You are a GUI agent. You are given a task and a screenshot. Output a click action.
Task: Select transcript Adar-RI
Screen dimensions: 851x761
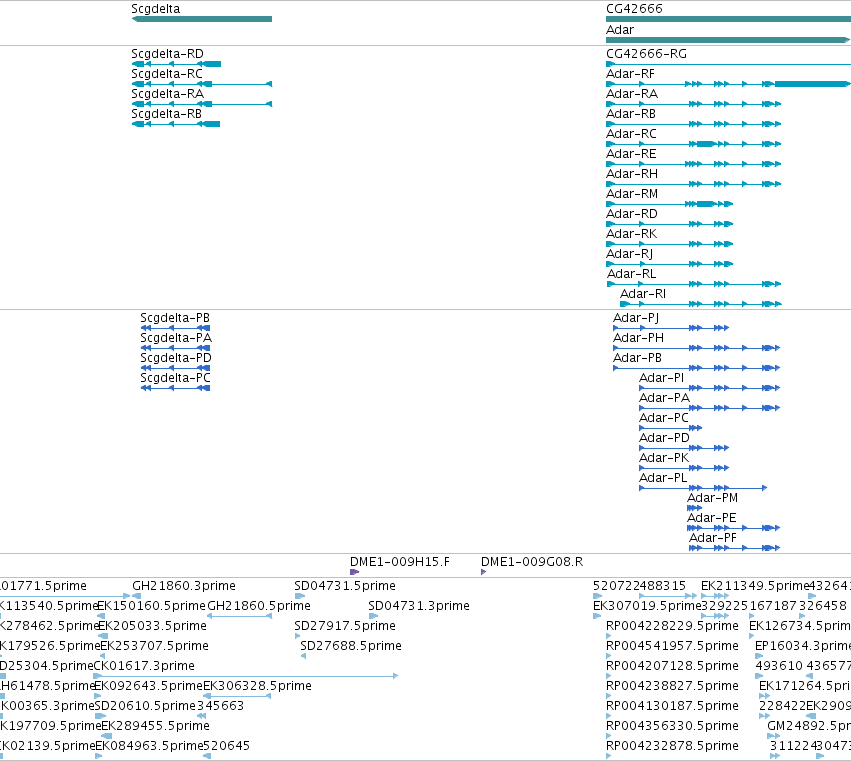(643, 294)
